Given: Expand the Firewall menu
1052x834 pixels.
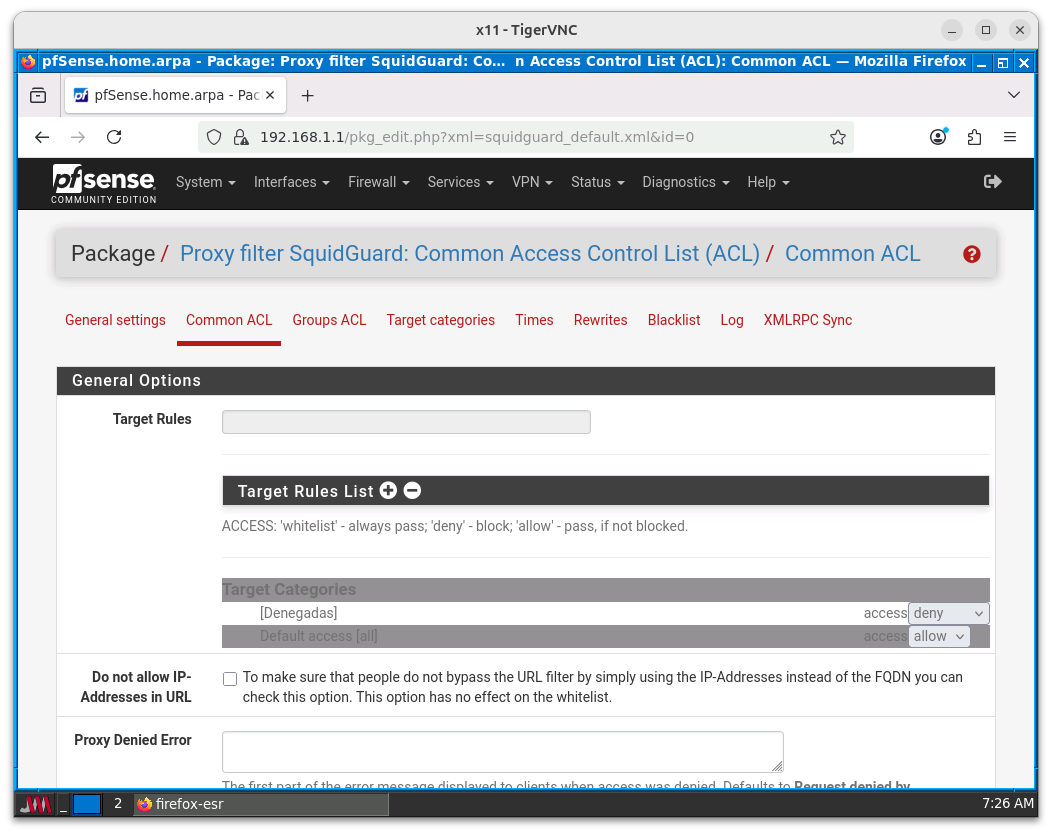Looking at the screenshot, I should tap(378, 182).
